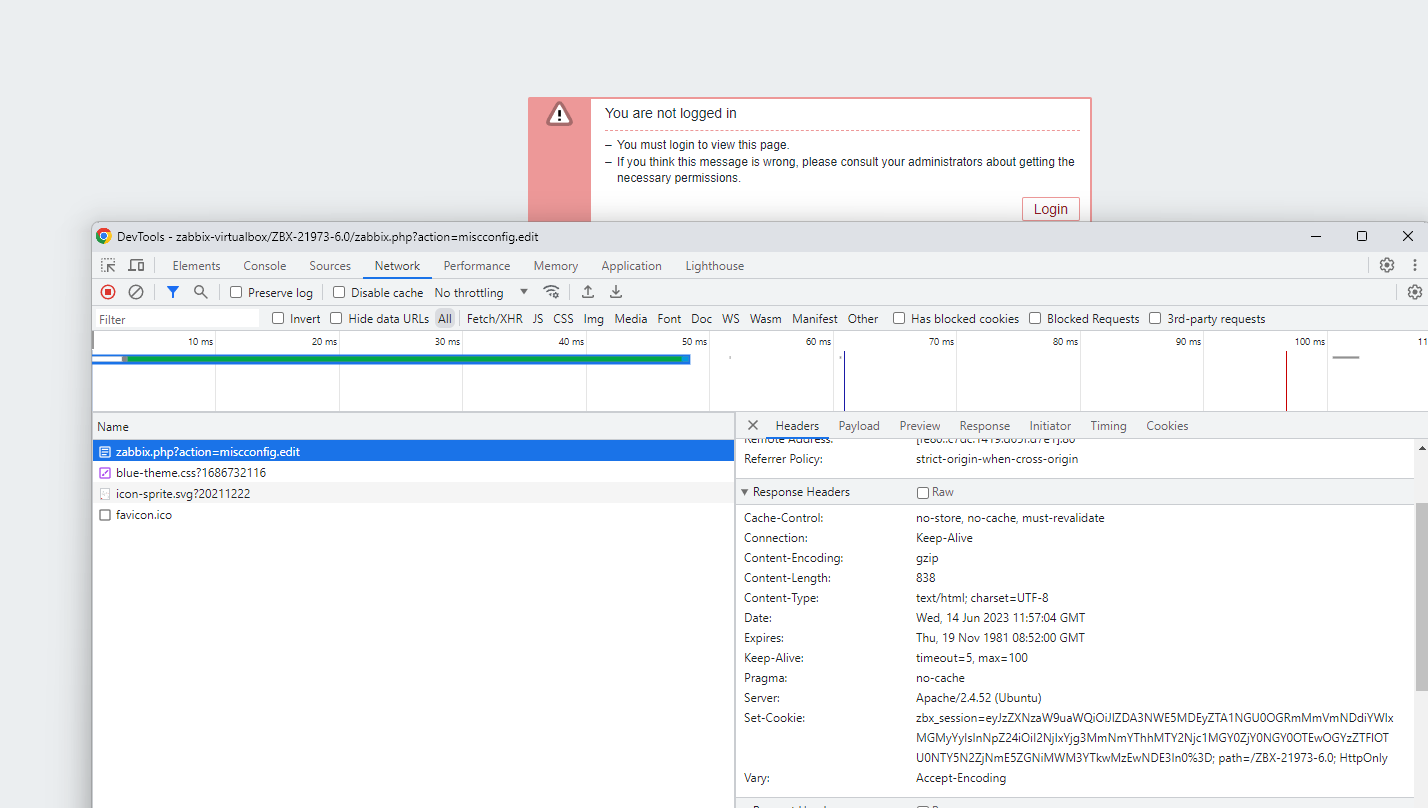Open the Response tab of the request

coord(985,425)
